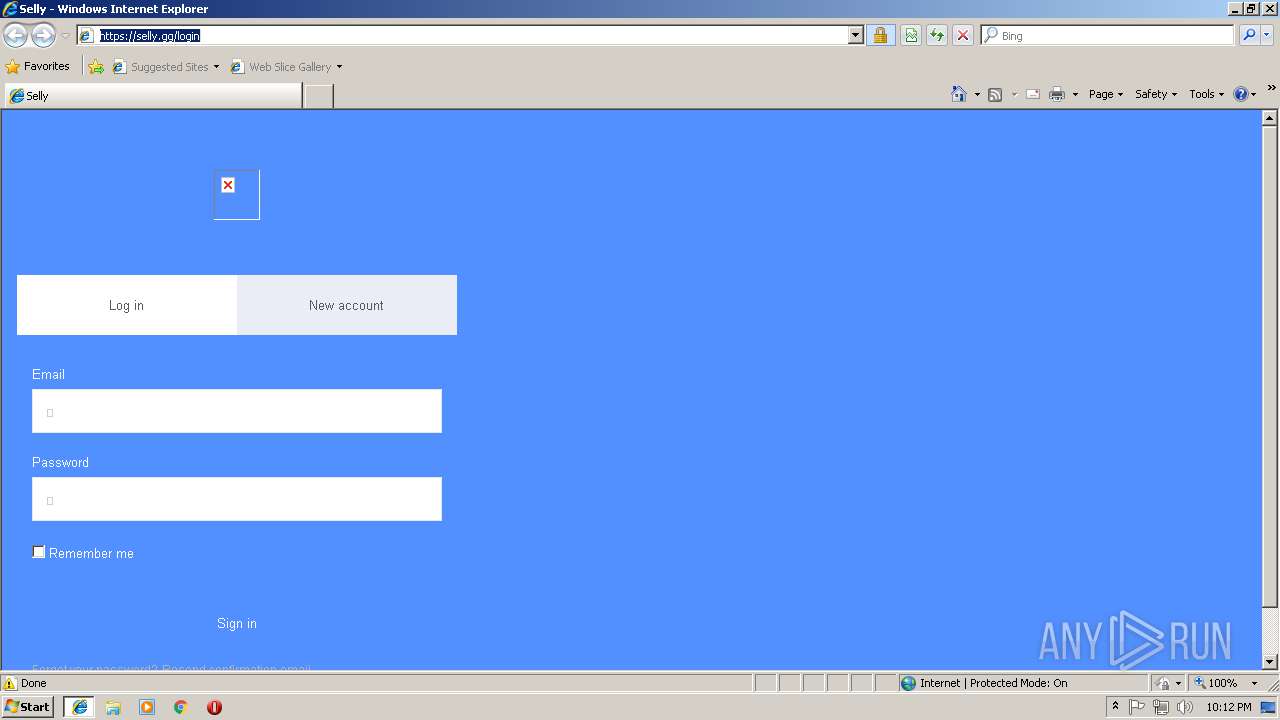This screenshot has height=720, width=1280.
Task: Click the Internet Explorer taskbar icon
Action: click(79, 707)
